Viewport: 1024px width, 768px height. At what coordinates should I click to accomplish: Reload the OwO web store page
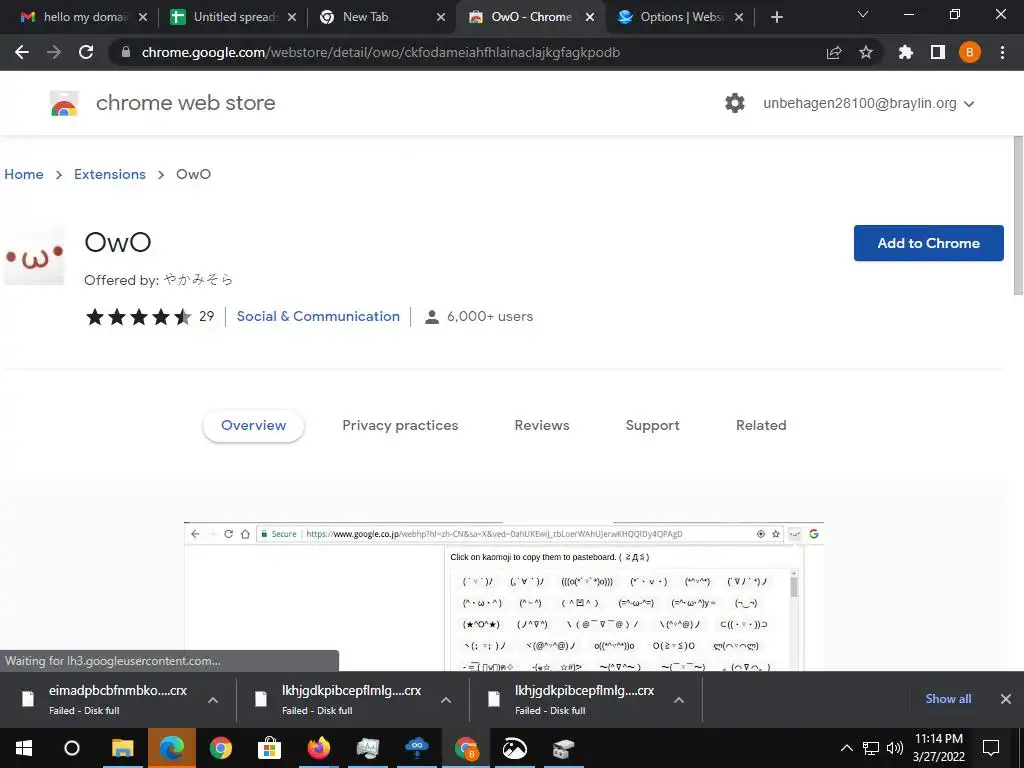[86, 52]
